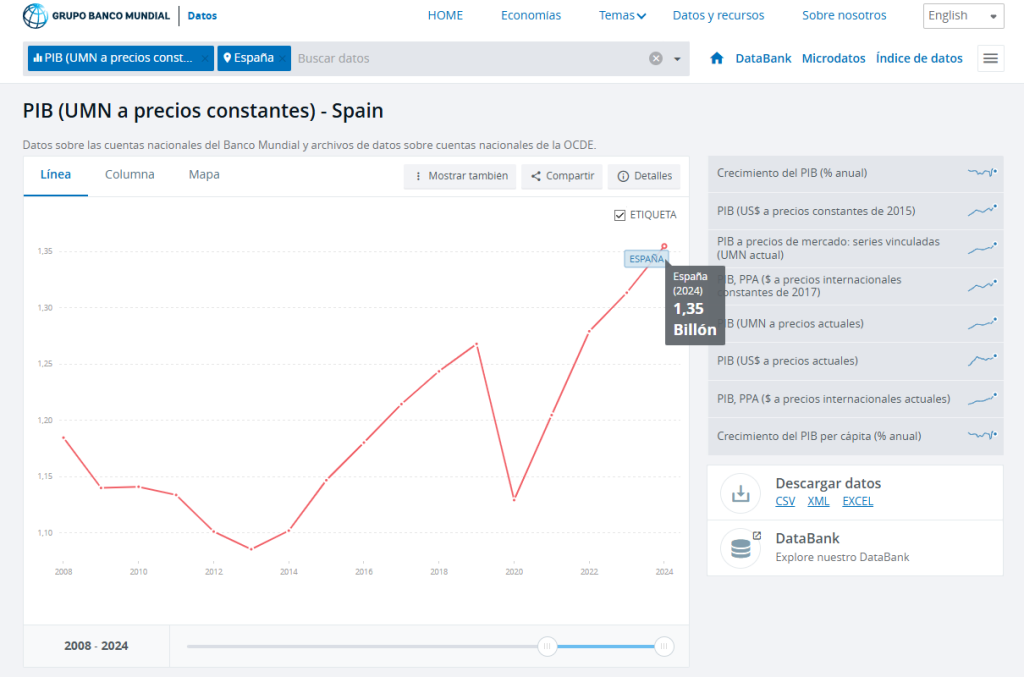Expand the search bar dropdown arrow
This screenshot has width=1024, height=677.
(677, 58)
